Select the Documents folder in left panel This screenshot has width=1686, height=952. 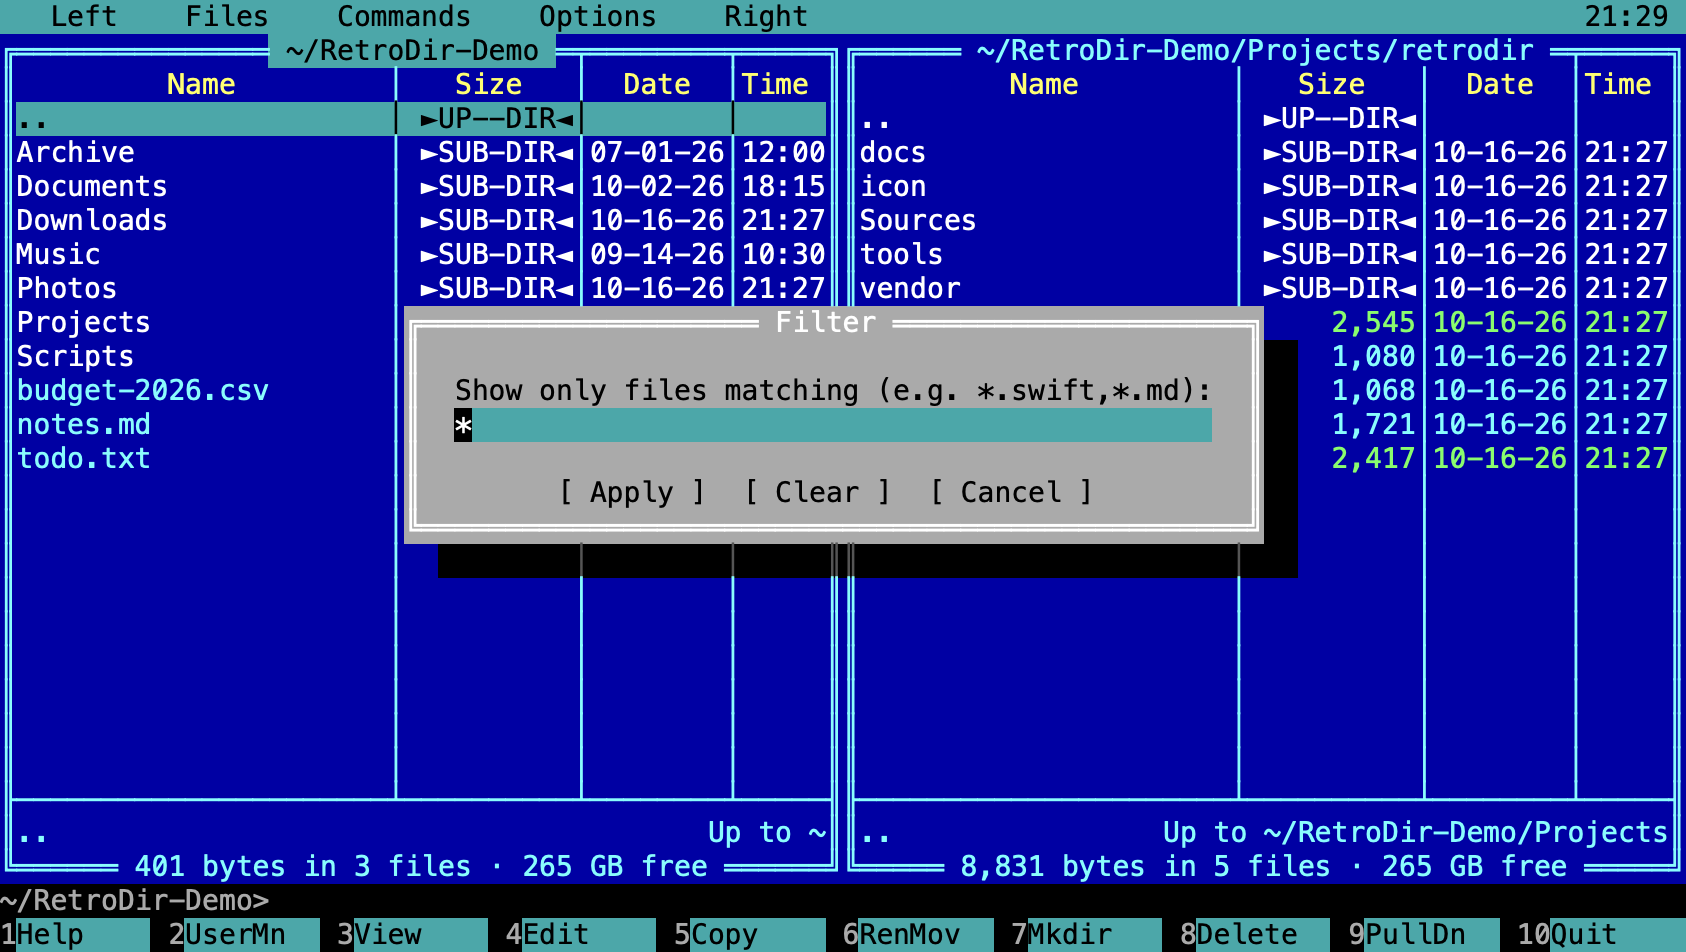pyautogui.click(x=421, y=187)
